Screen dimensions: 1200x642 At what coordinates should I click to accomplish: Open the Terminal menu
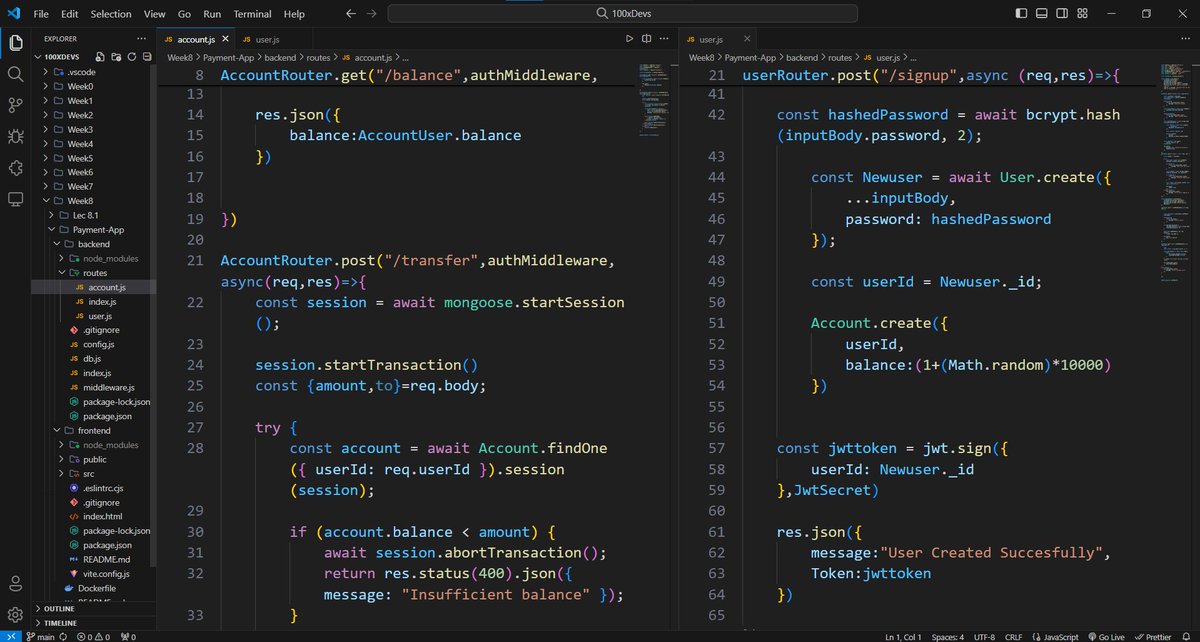coord(253,14)
